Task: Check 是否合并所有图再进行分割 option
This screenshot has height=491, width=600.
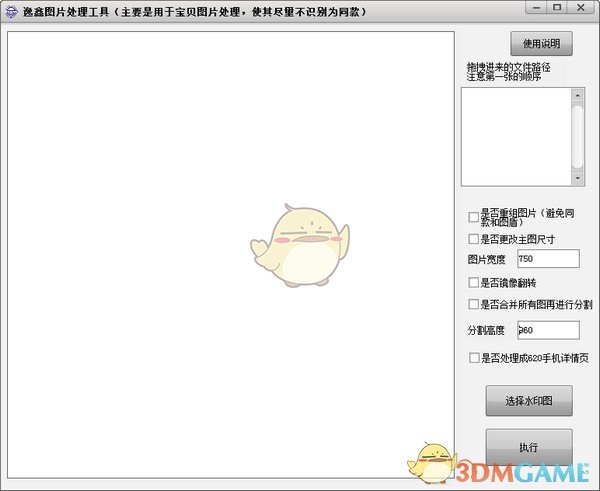Action: tap(474, 304)
